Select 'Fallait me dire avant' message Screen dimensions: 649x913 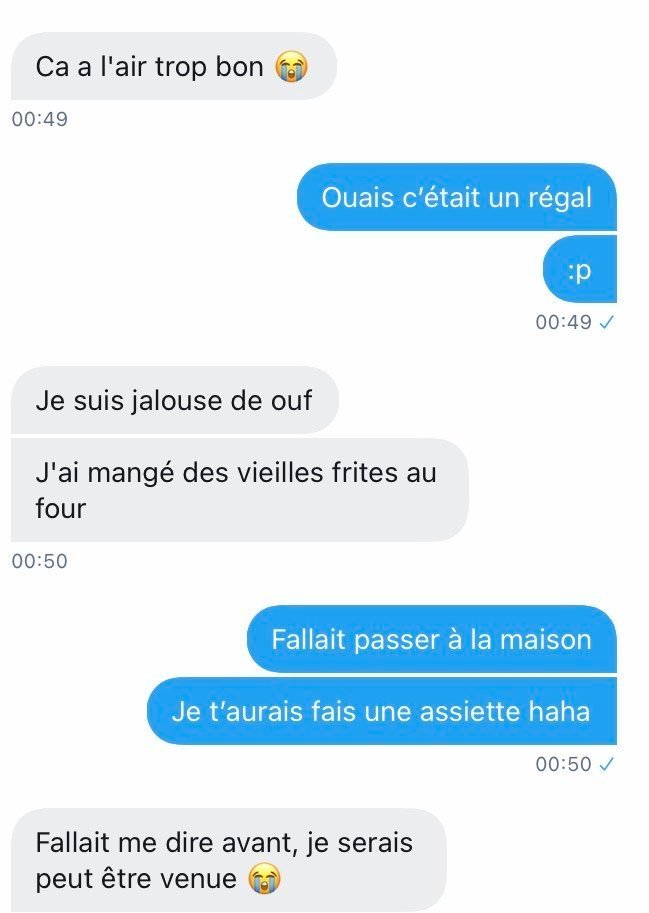[x=229, y=860]
